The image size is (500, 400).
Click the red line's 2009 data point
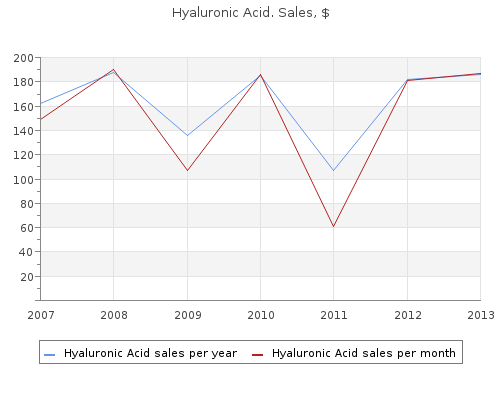[x=187, y=170]
